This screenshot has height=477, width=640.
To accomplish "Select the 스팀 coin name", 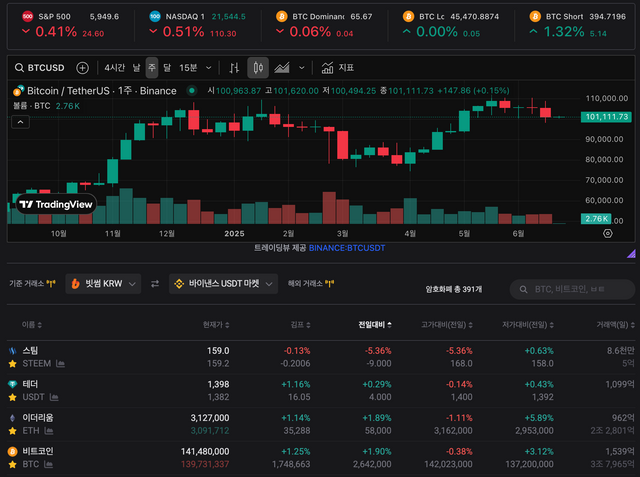I will (30, 351).
